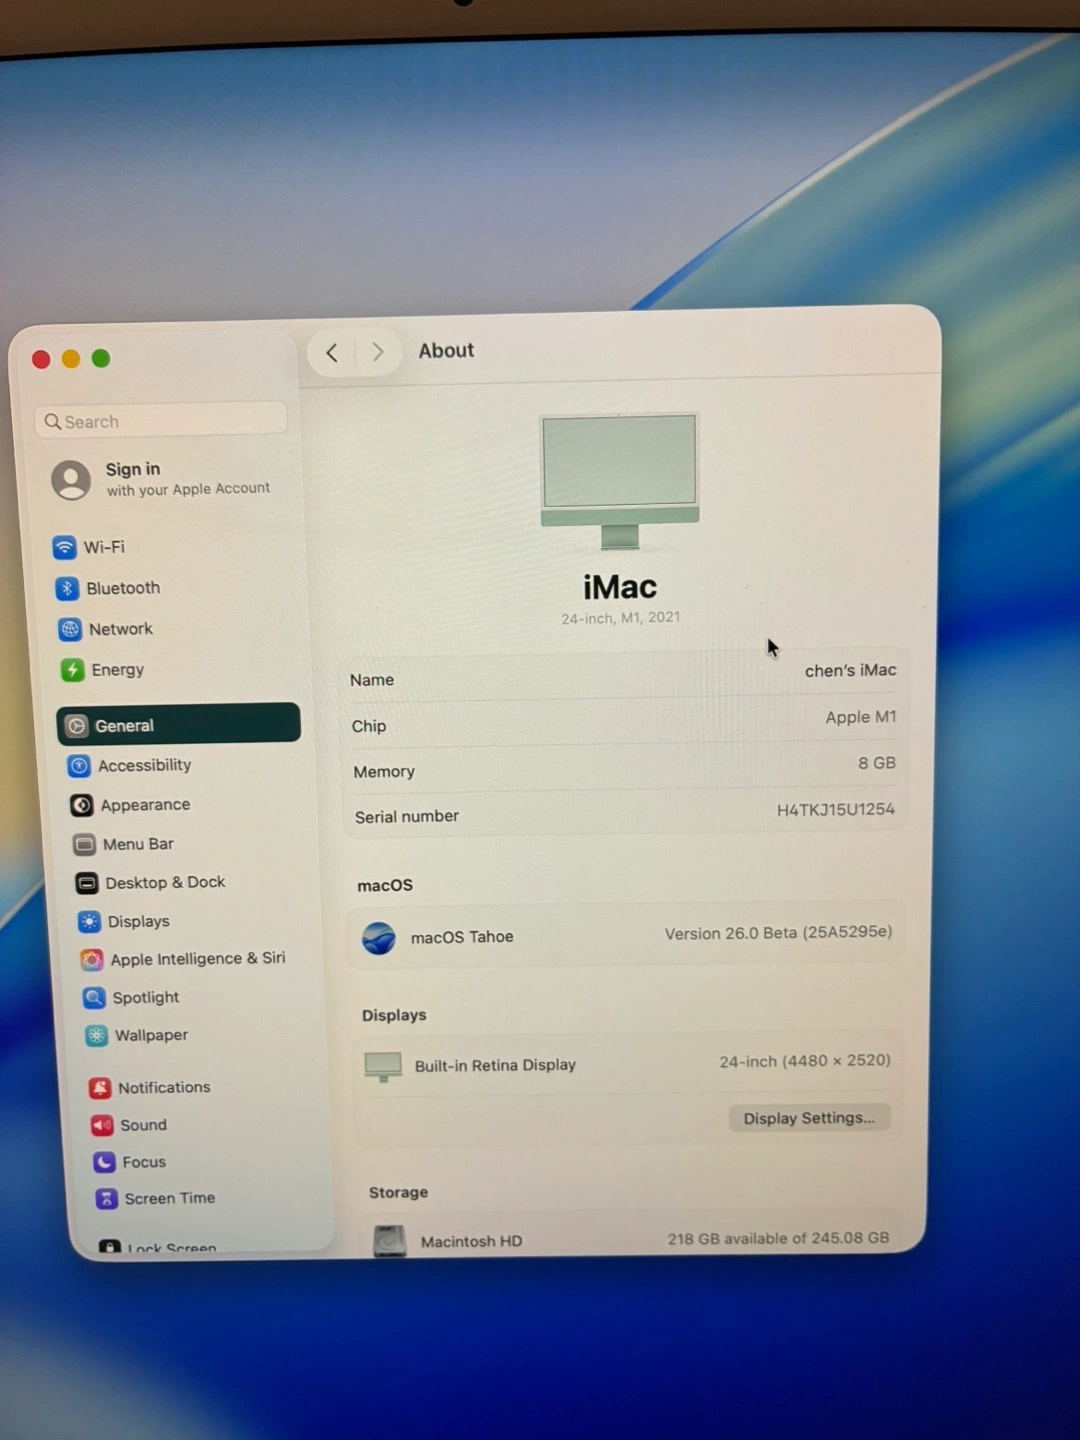Click the macOS Tahoe logo icon
The image size is (1080, 1440).
coord(379,938)
